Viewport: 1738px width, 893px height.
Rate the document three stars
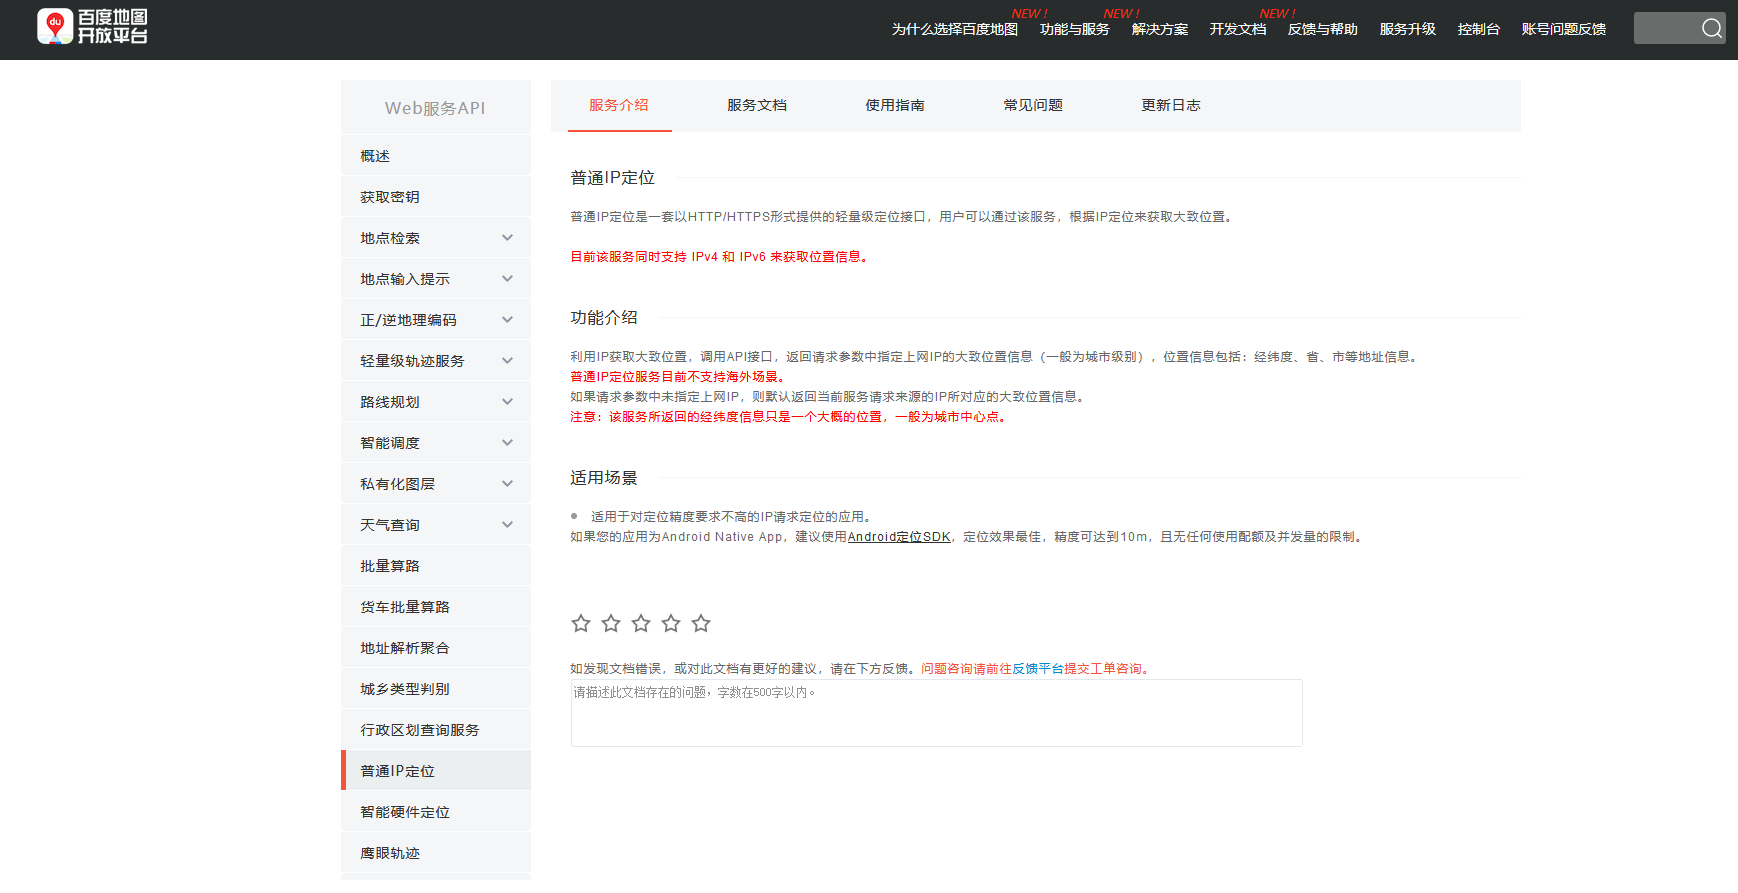pyautogui.click(x=641, y=623)
